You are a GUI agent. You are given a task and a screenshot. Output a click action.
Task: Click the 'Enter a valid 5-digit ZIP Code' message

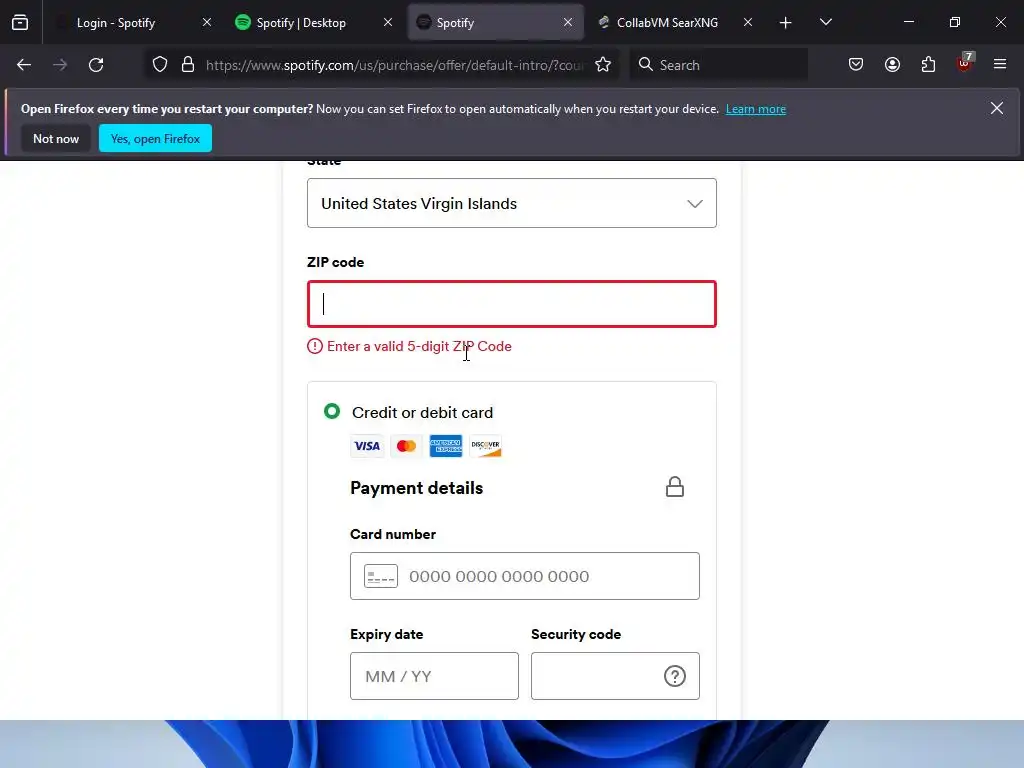pyautogui.click(x=419, y=346)
